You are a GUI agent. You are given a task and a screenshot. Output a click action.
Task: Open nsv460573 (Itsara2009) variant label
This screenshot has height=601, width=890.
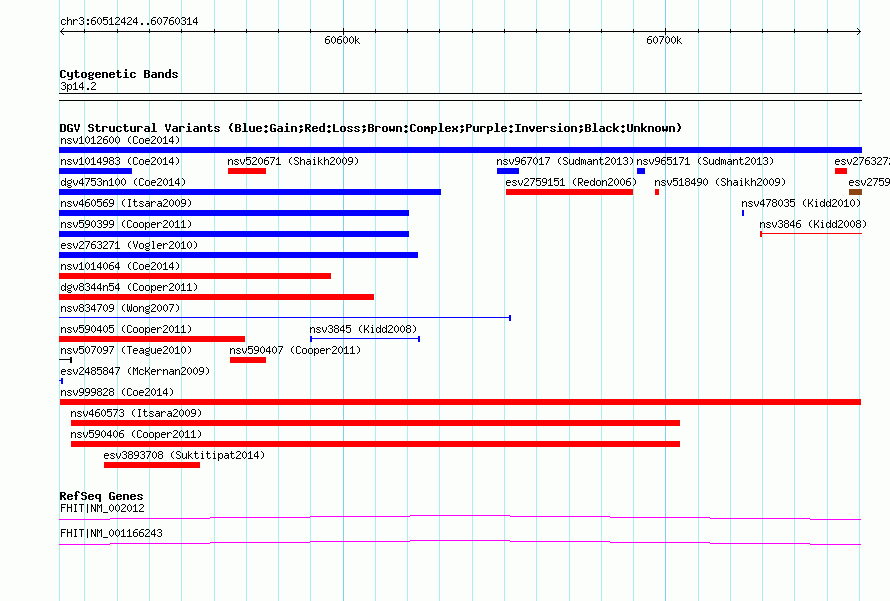pyautogui.click(x=136, y=413)
